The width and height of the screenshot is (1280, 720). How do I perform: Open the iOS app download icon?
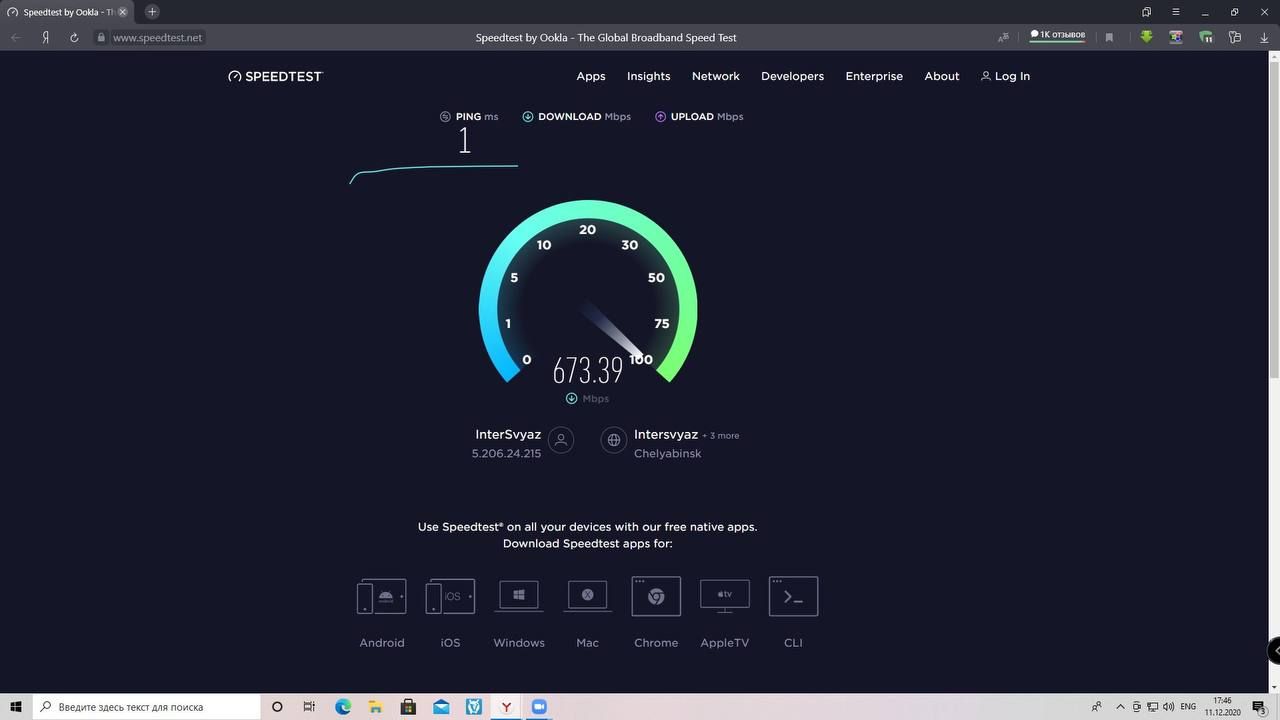(450, 597)
